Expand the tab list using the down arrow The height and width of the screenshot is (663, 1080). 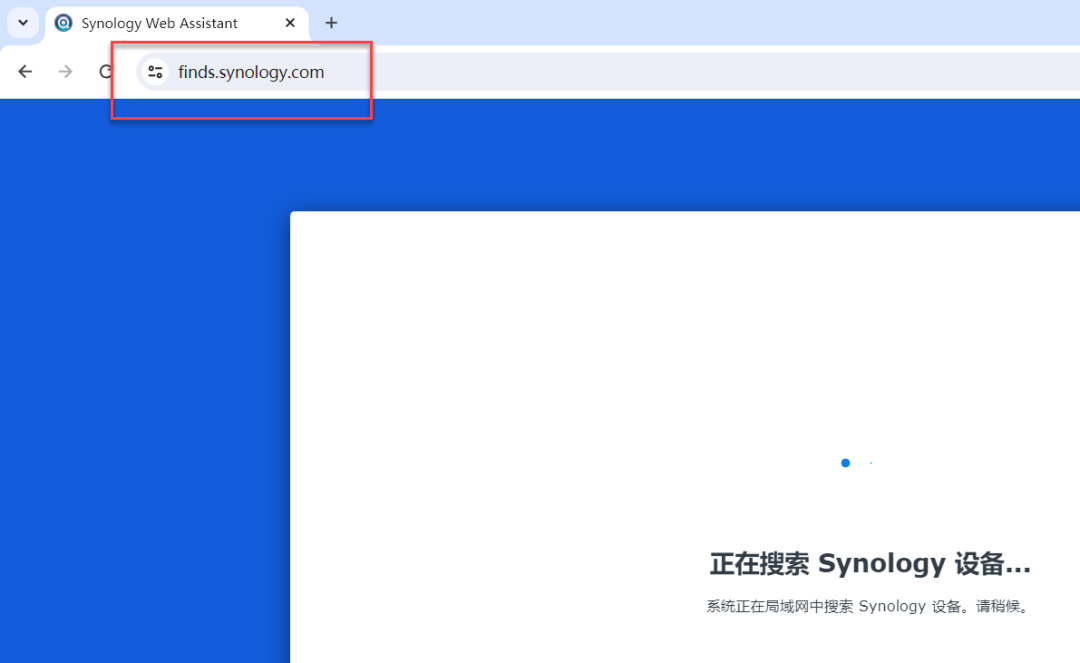[22, 22]
